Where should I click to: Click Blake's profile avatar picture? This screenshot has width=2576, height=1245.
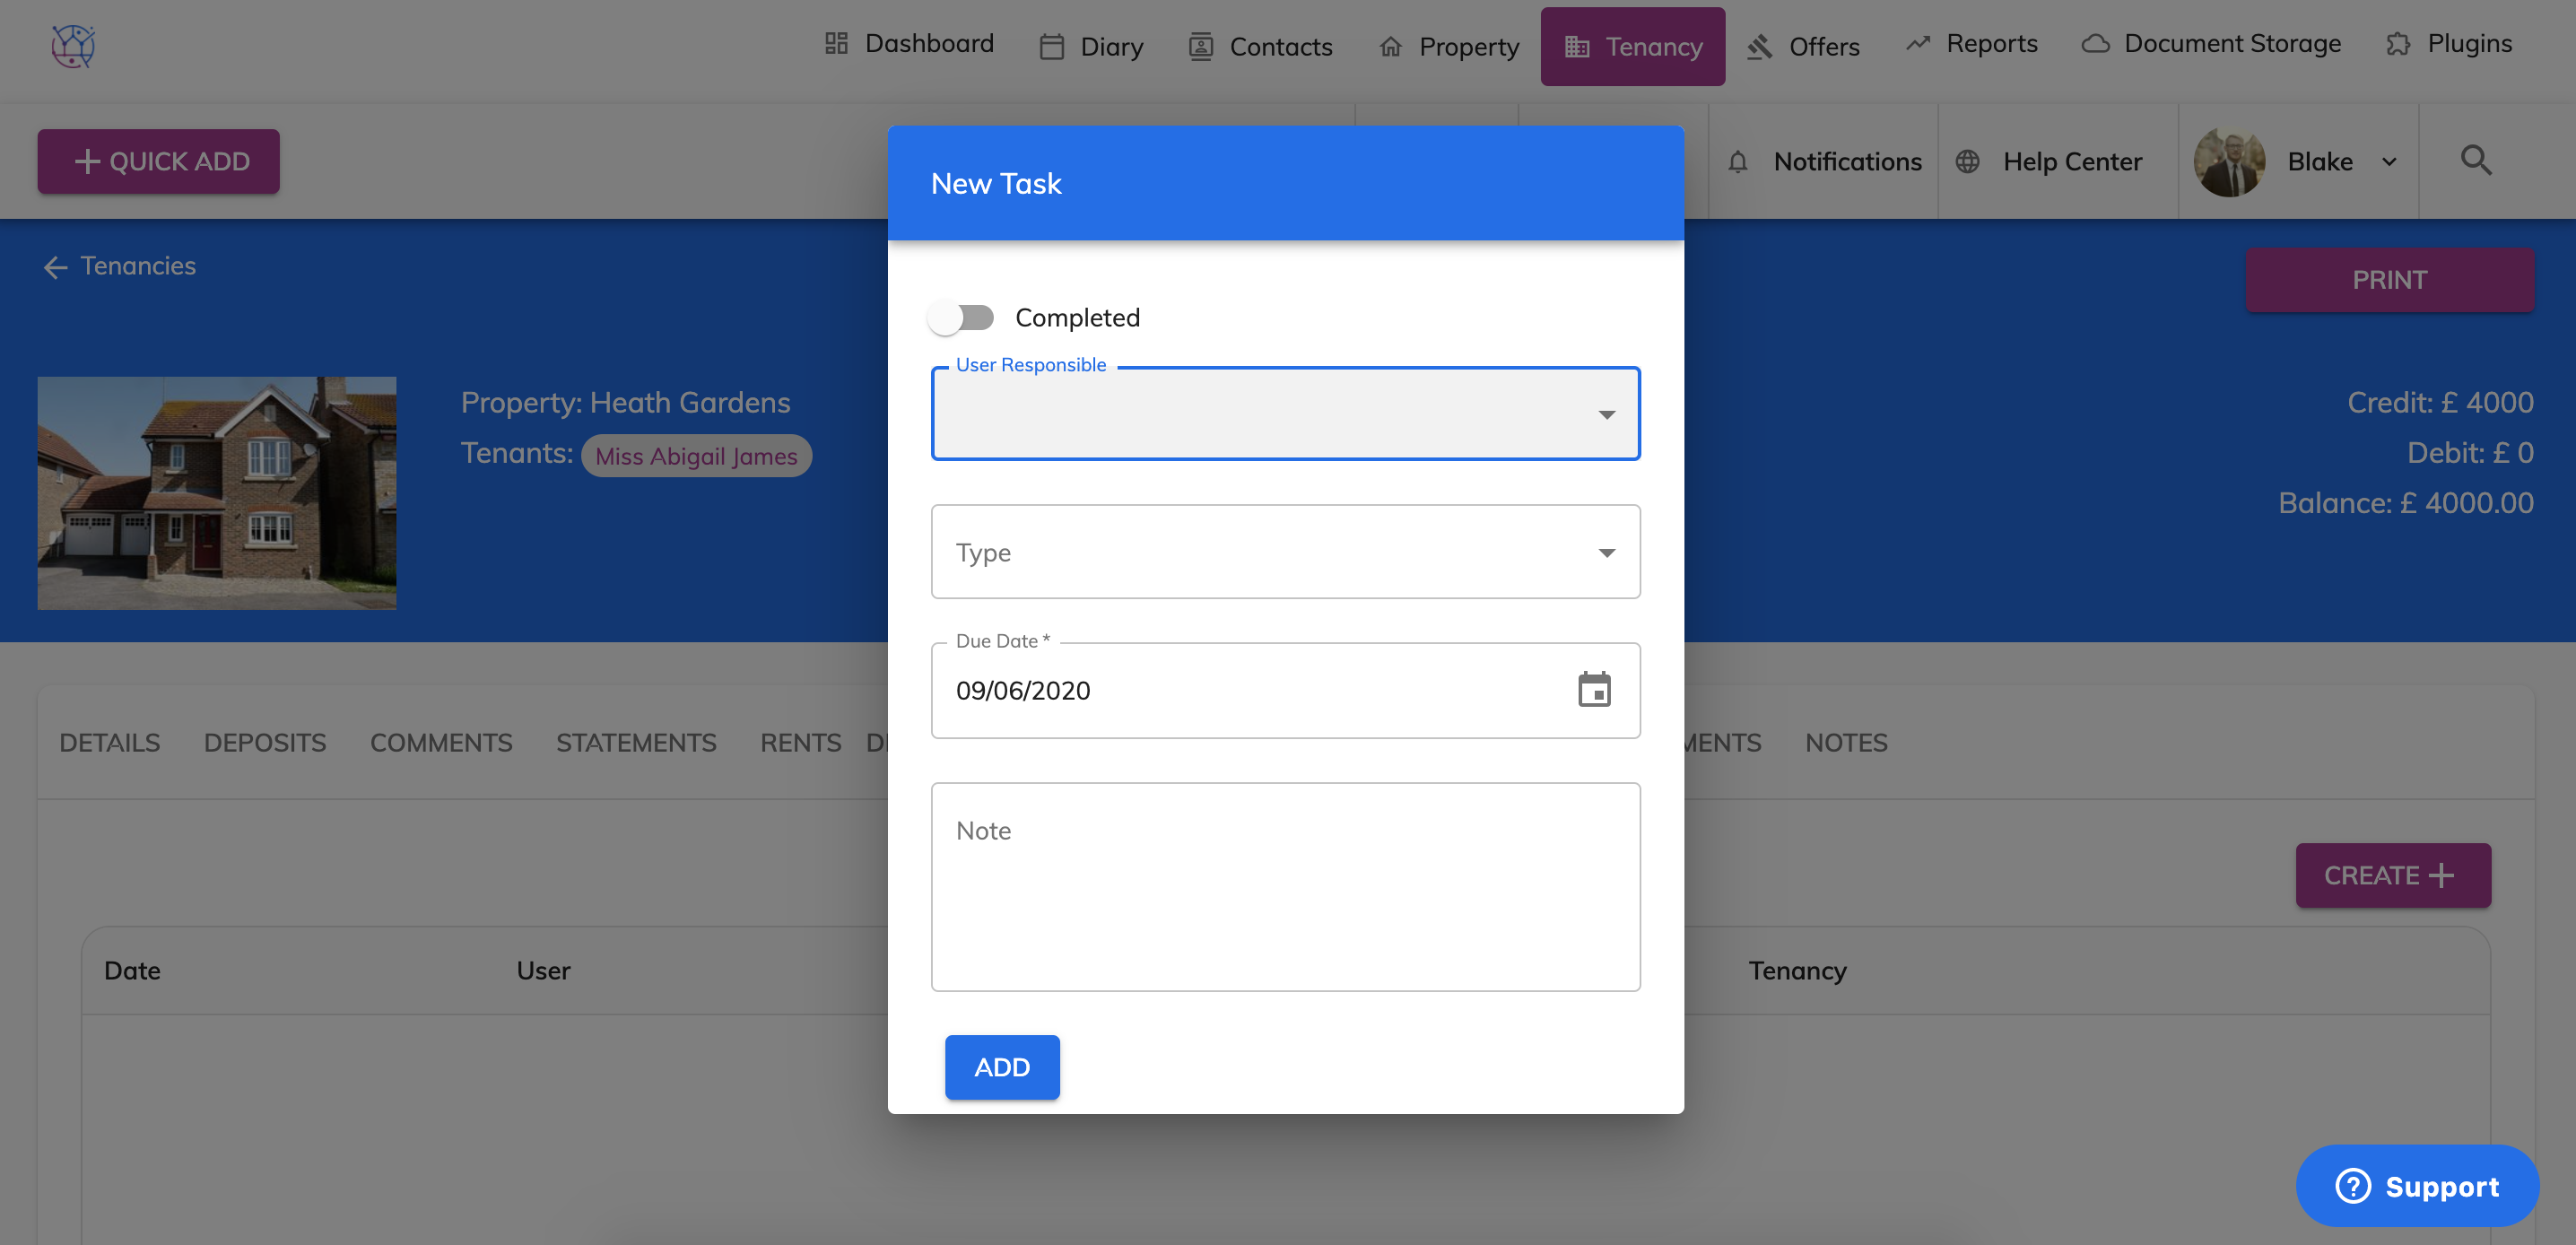click(x=2228, y=162)
